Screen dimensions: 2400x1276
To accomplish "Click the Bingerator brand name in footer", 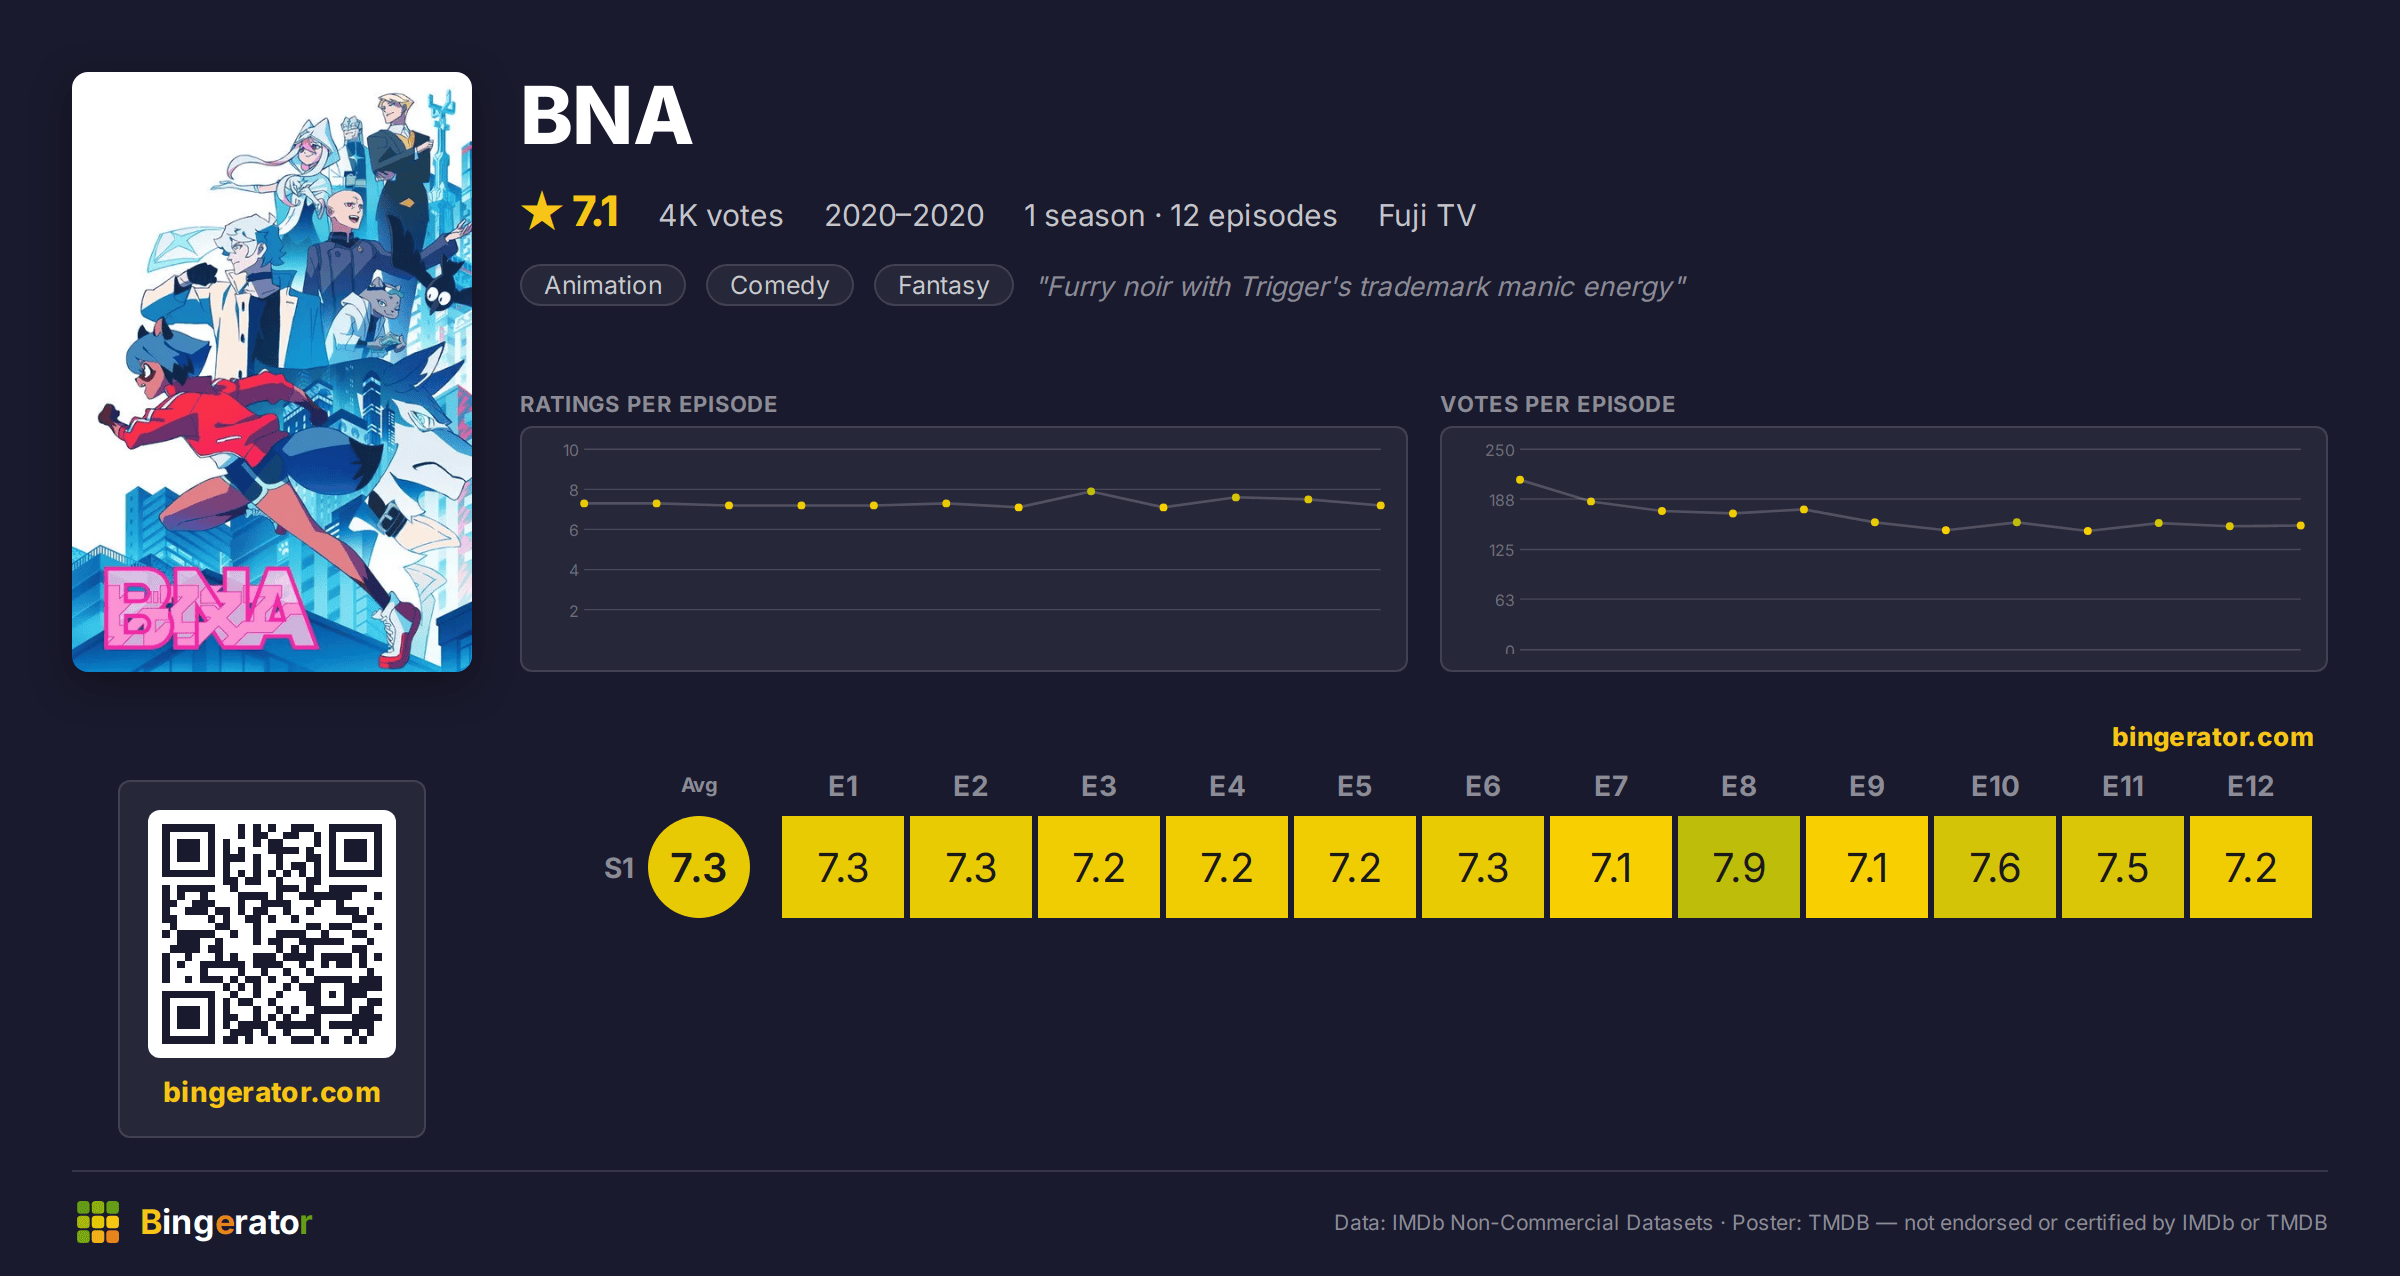I will click(226, 1222).
